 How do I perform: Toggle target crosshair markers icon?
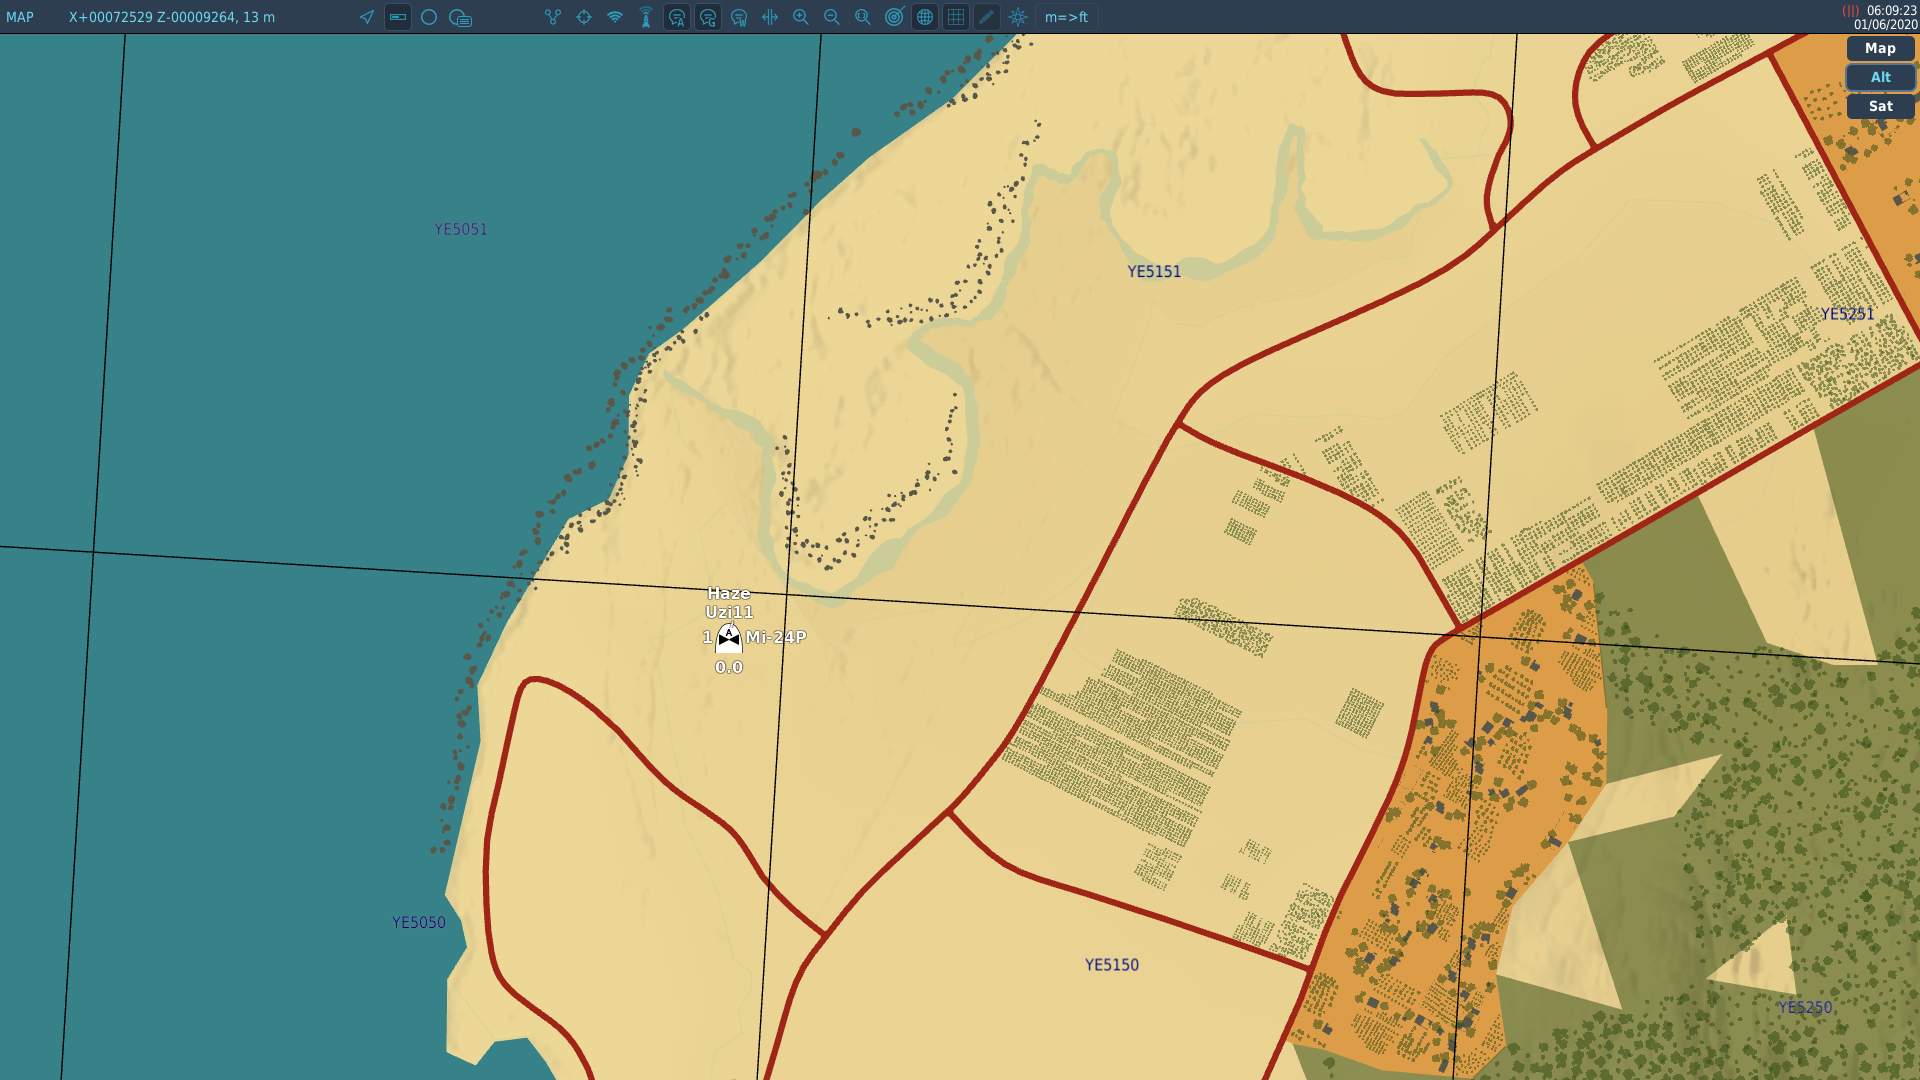584,17
